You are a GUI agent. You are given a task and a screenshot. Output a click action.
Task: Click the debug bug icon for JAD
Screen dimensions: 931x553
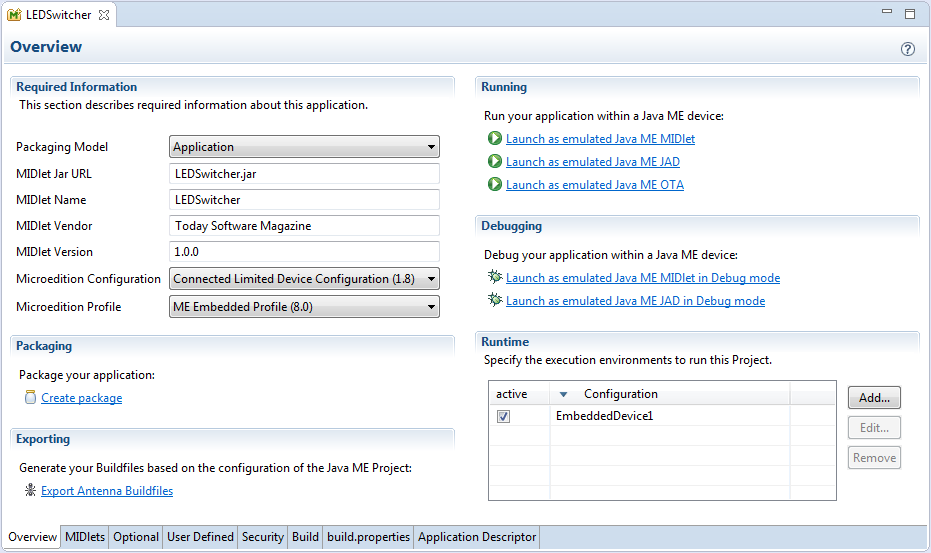coord(494,300)
